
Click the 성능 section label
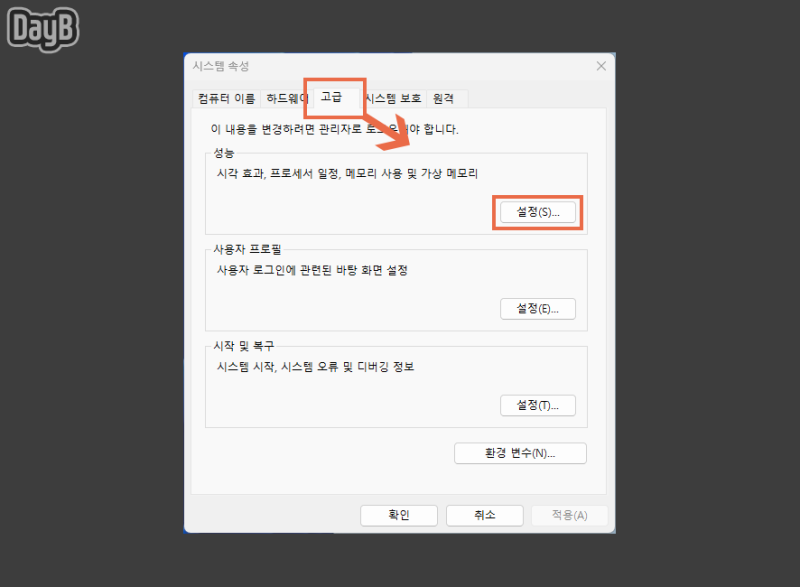point(224,152)
